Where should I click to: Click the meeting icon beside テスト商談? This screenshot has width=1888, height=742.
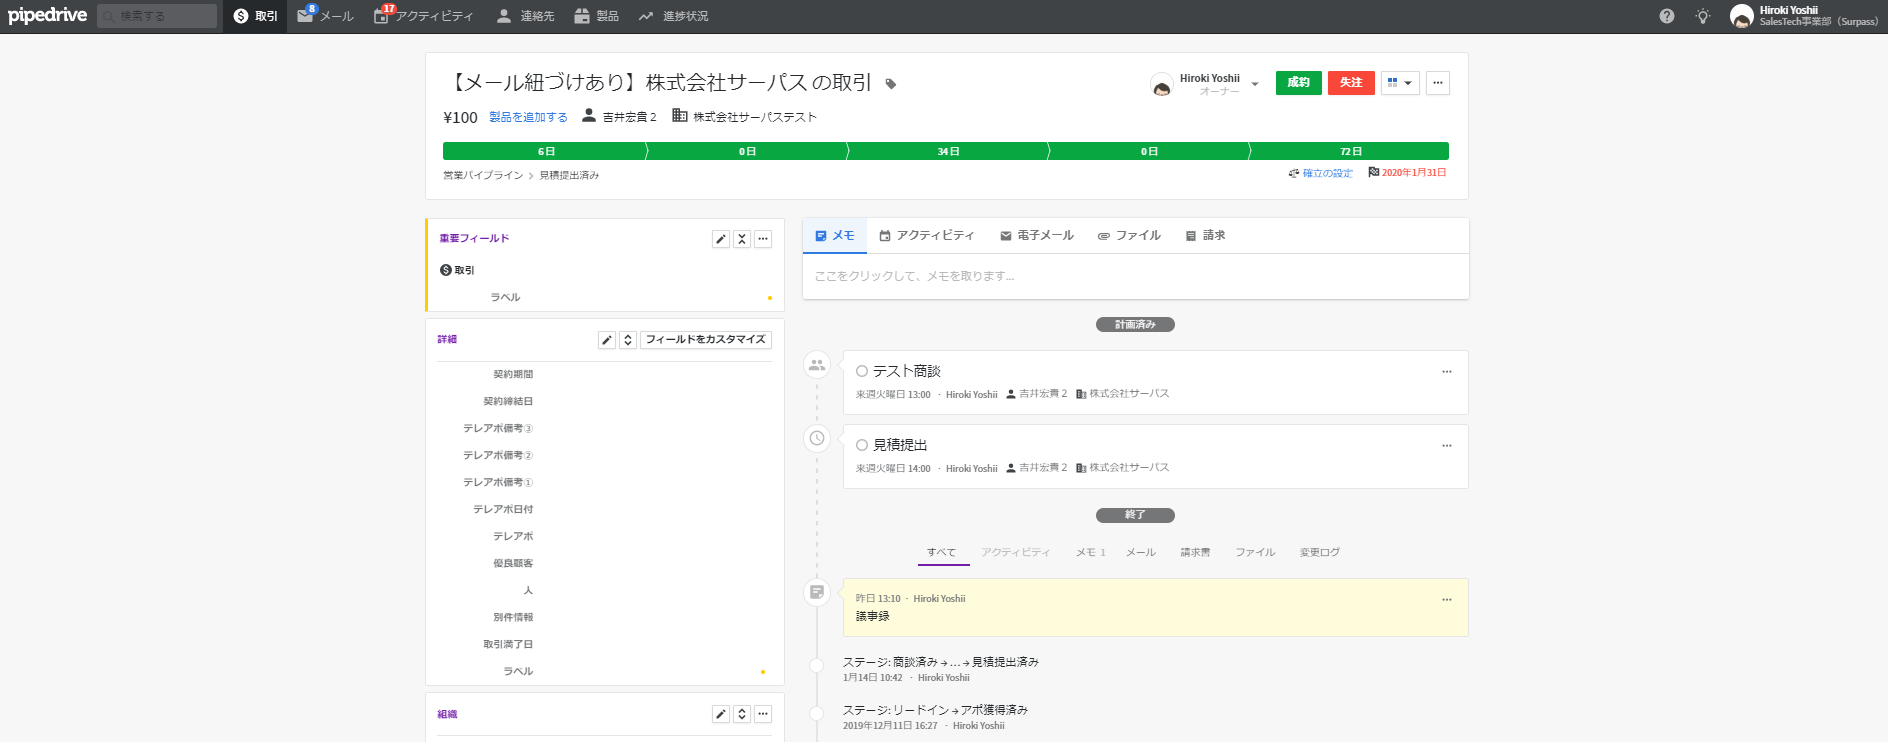[x=817, y=365]
